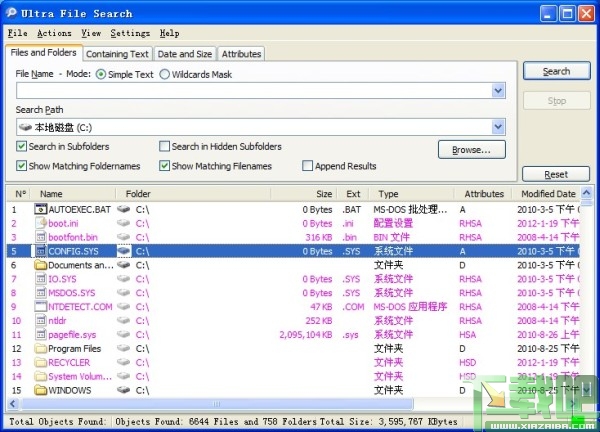Click the AUTOEXEC.BAT file icon
This screenshot has height=432, width=600.
click(40, 209)
